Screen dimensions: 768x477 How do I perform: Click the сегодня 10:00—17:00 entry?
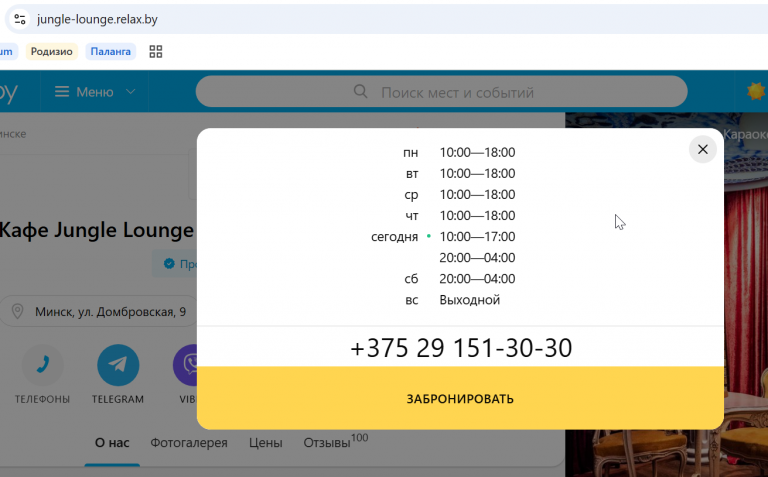click(x=443, y=237)
